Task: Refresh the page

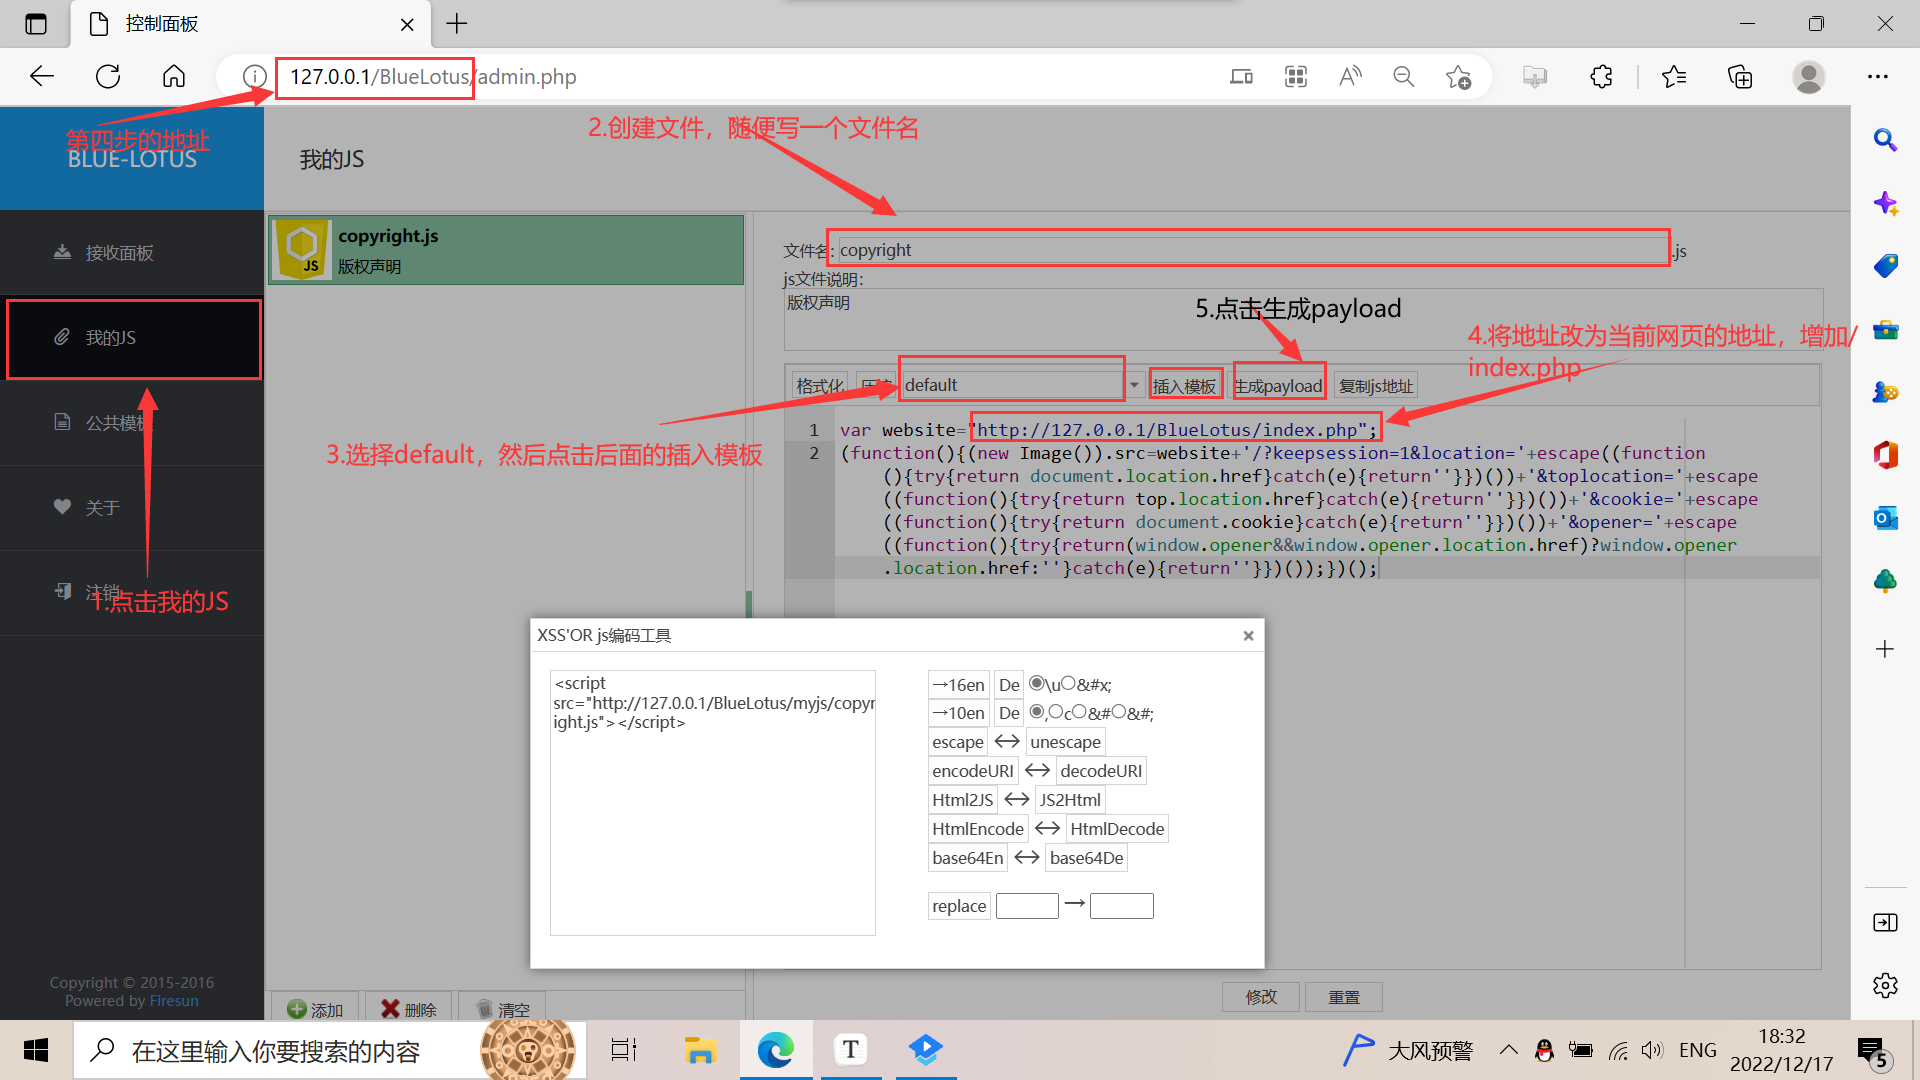Action: point(108,77)
